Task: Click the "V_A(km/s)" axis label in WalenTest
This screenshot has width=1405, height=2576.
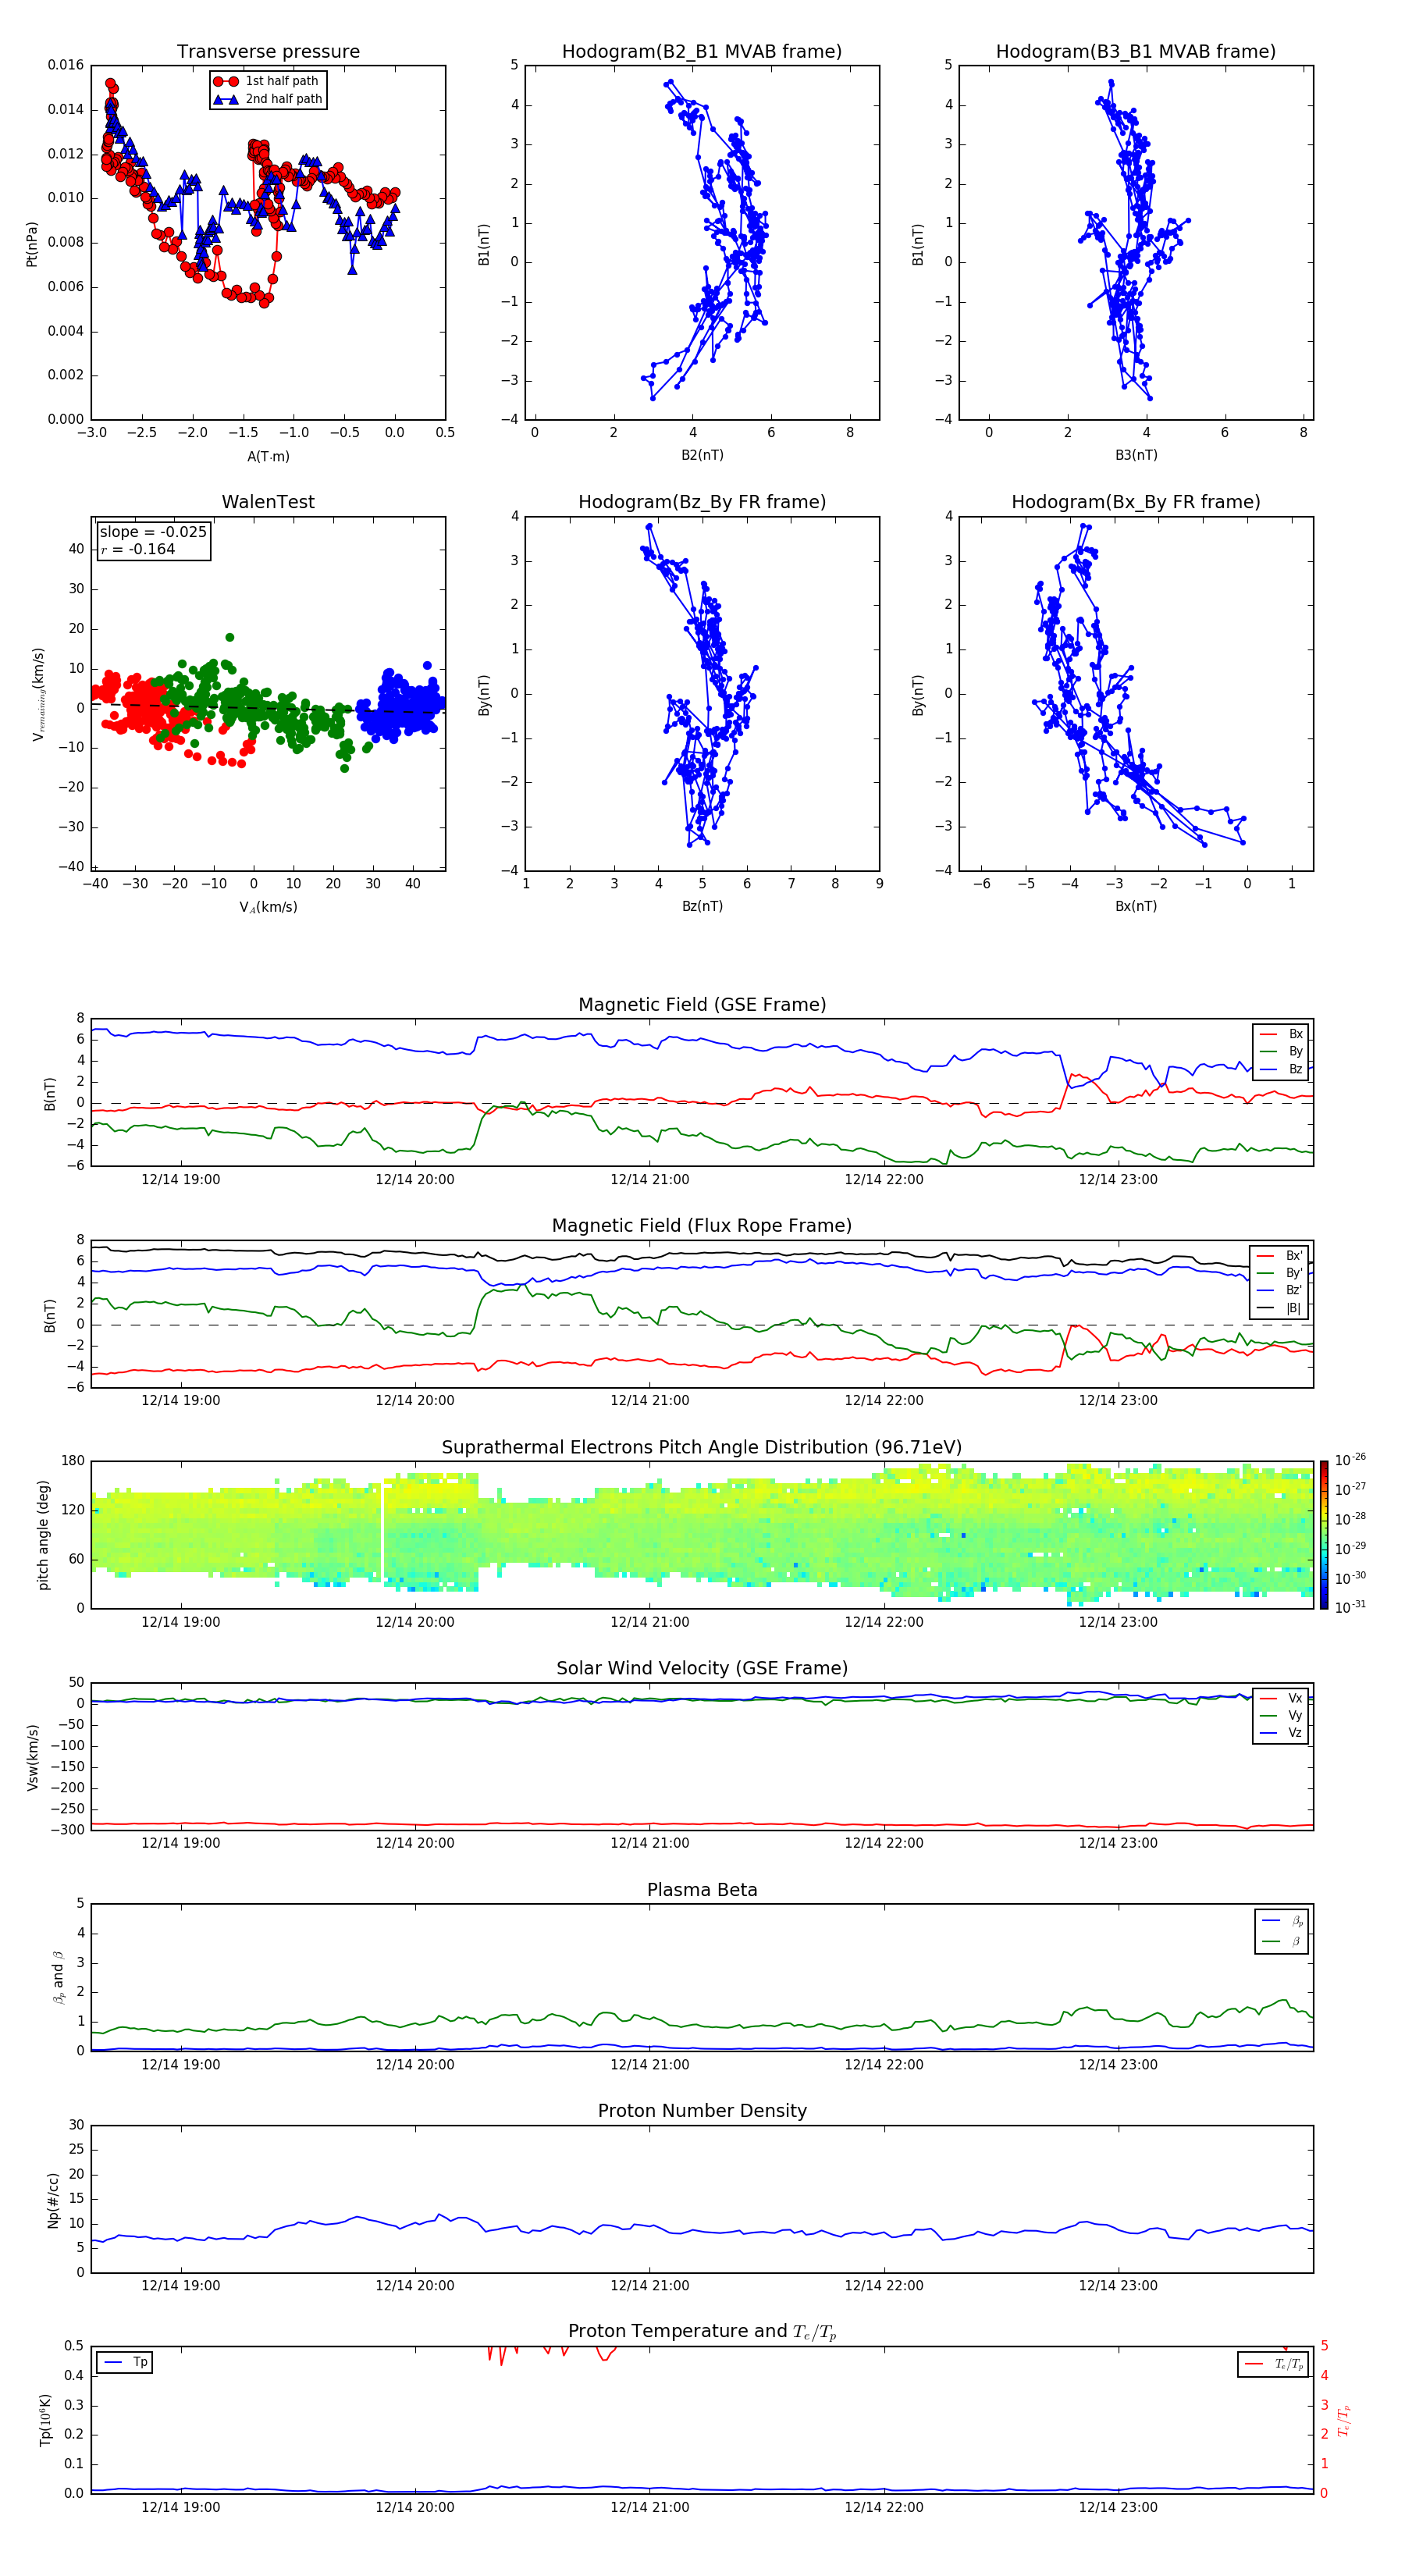Action: click(x=268, y=907)
